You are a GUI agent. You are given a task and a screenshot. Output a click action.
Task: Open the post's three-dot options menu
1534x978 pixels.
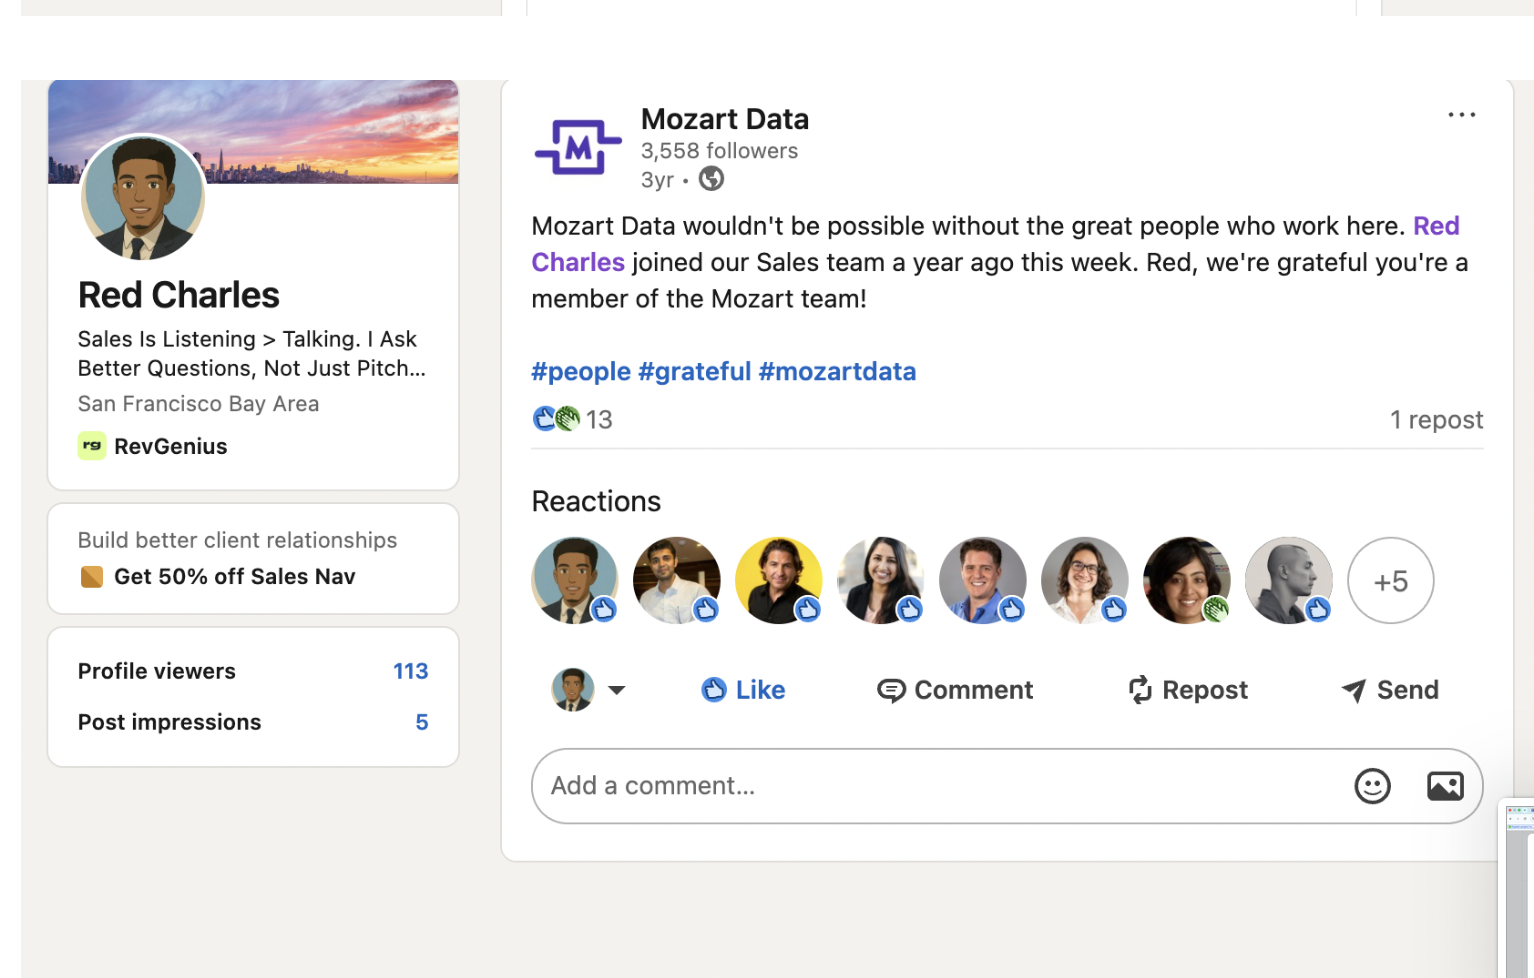coord(1461,115)
